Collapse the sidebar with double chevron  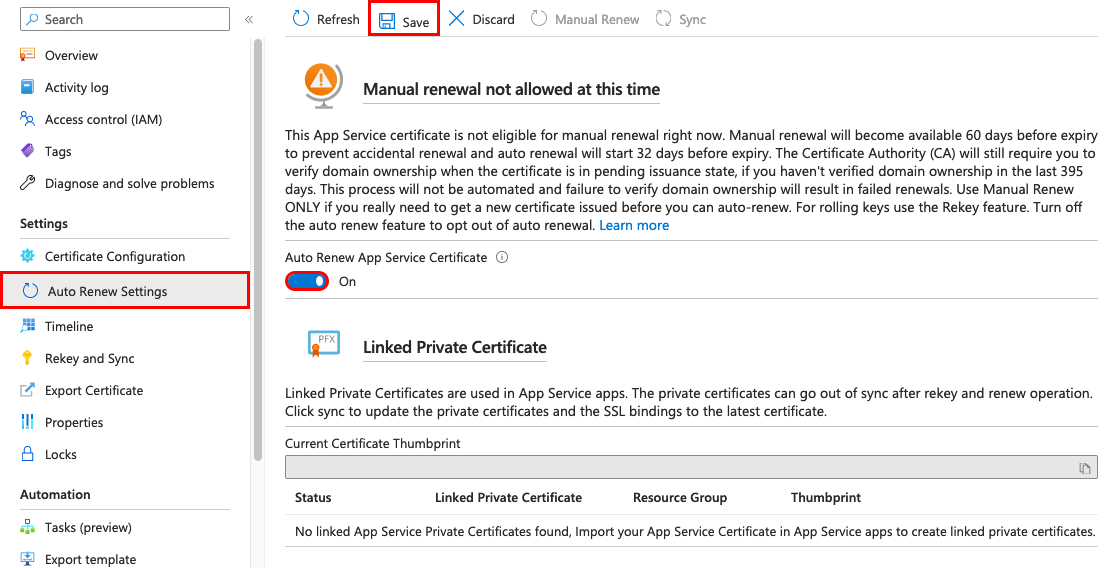(x=249, y=19)
